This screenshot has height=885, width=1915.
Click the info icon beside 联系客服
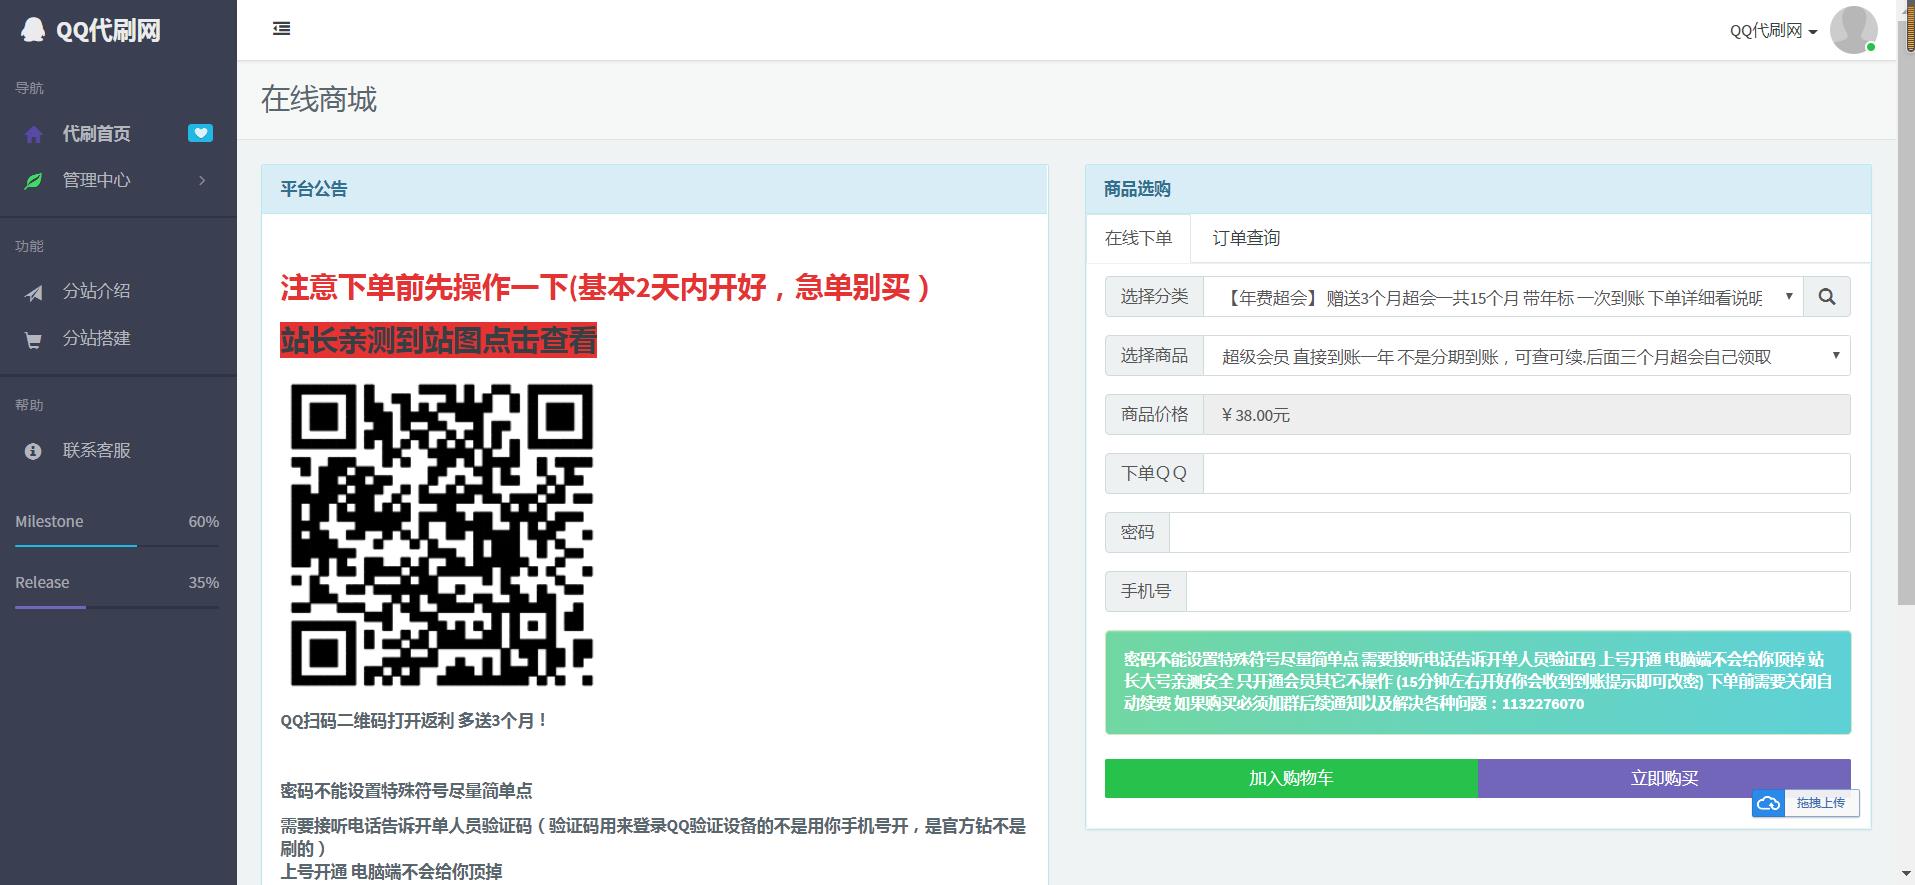(x=33, y=451)
